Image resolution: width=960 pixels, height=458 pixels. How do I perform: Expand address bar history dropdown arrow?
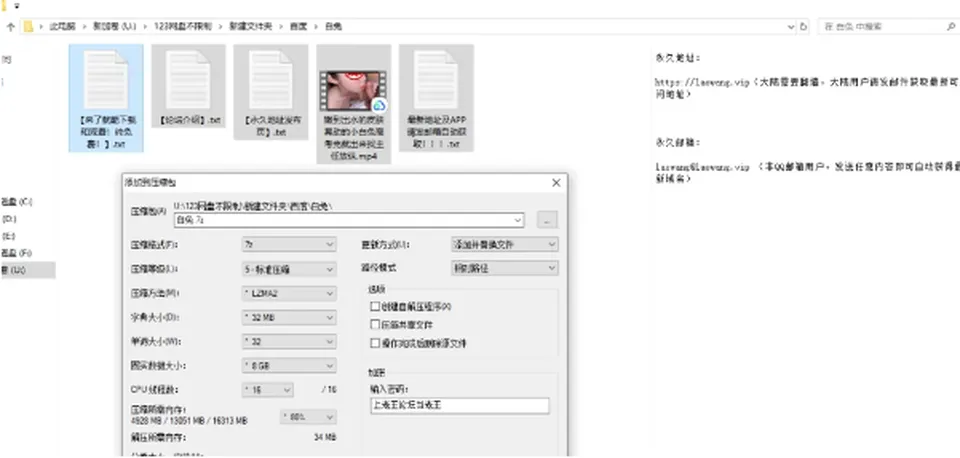[791, 27]
